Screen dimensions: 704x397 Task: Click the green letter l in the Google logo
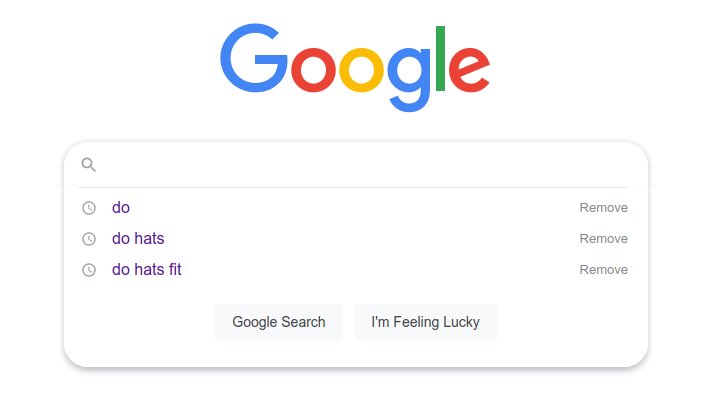coord(440,58)
